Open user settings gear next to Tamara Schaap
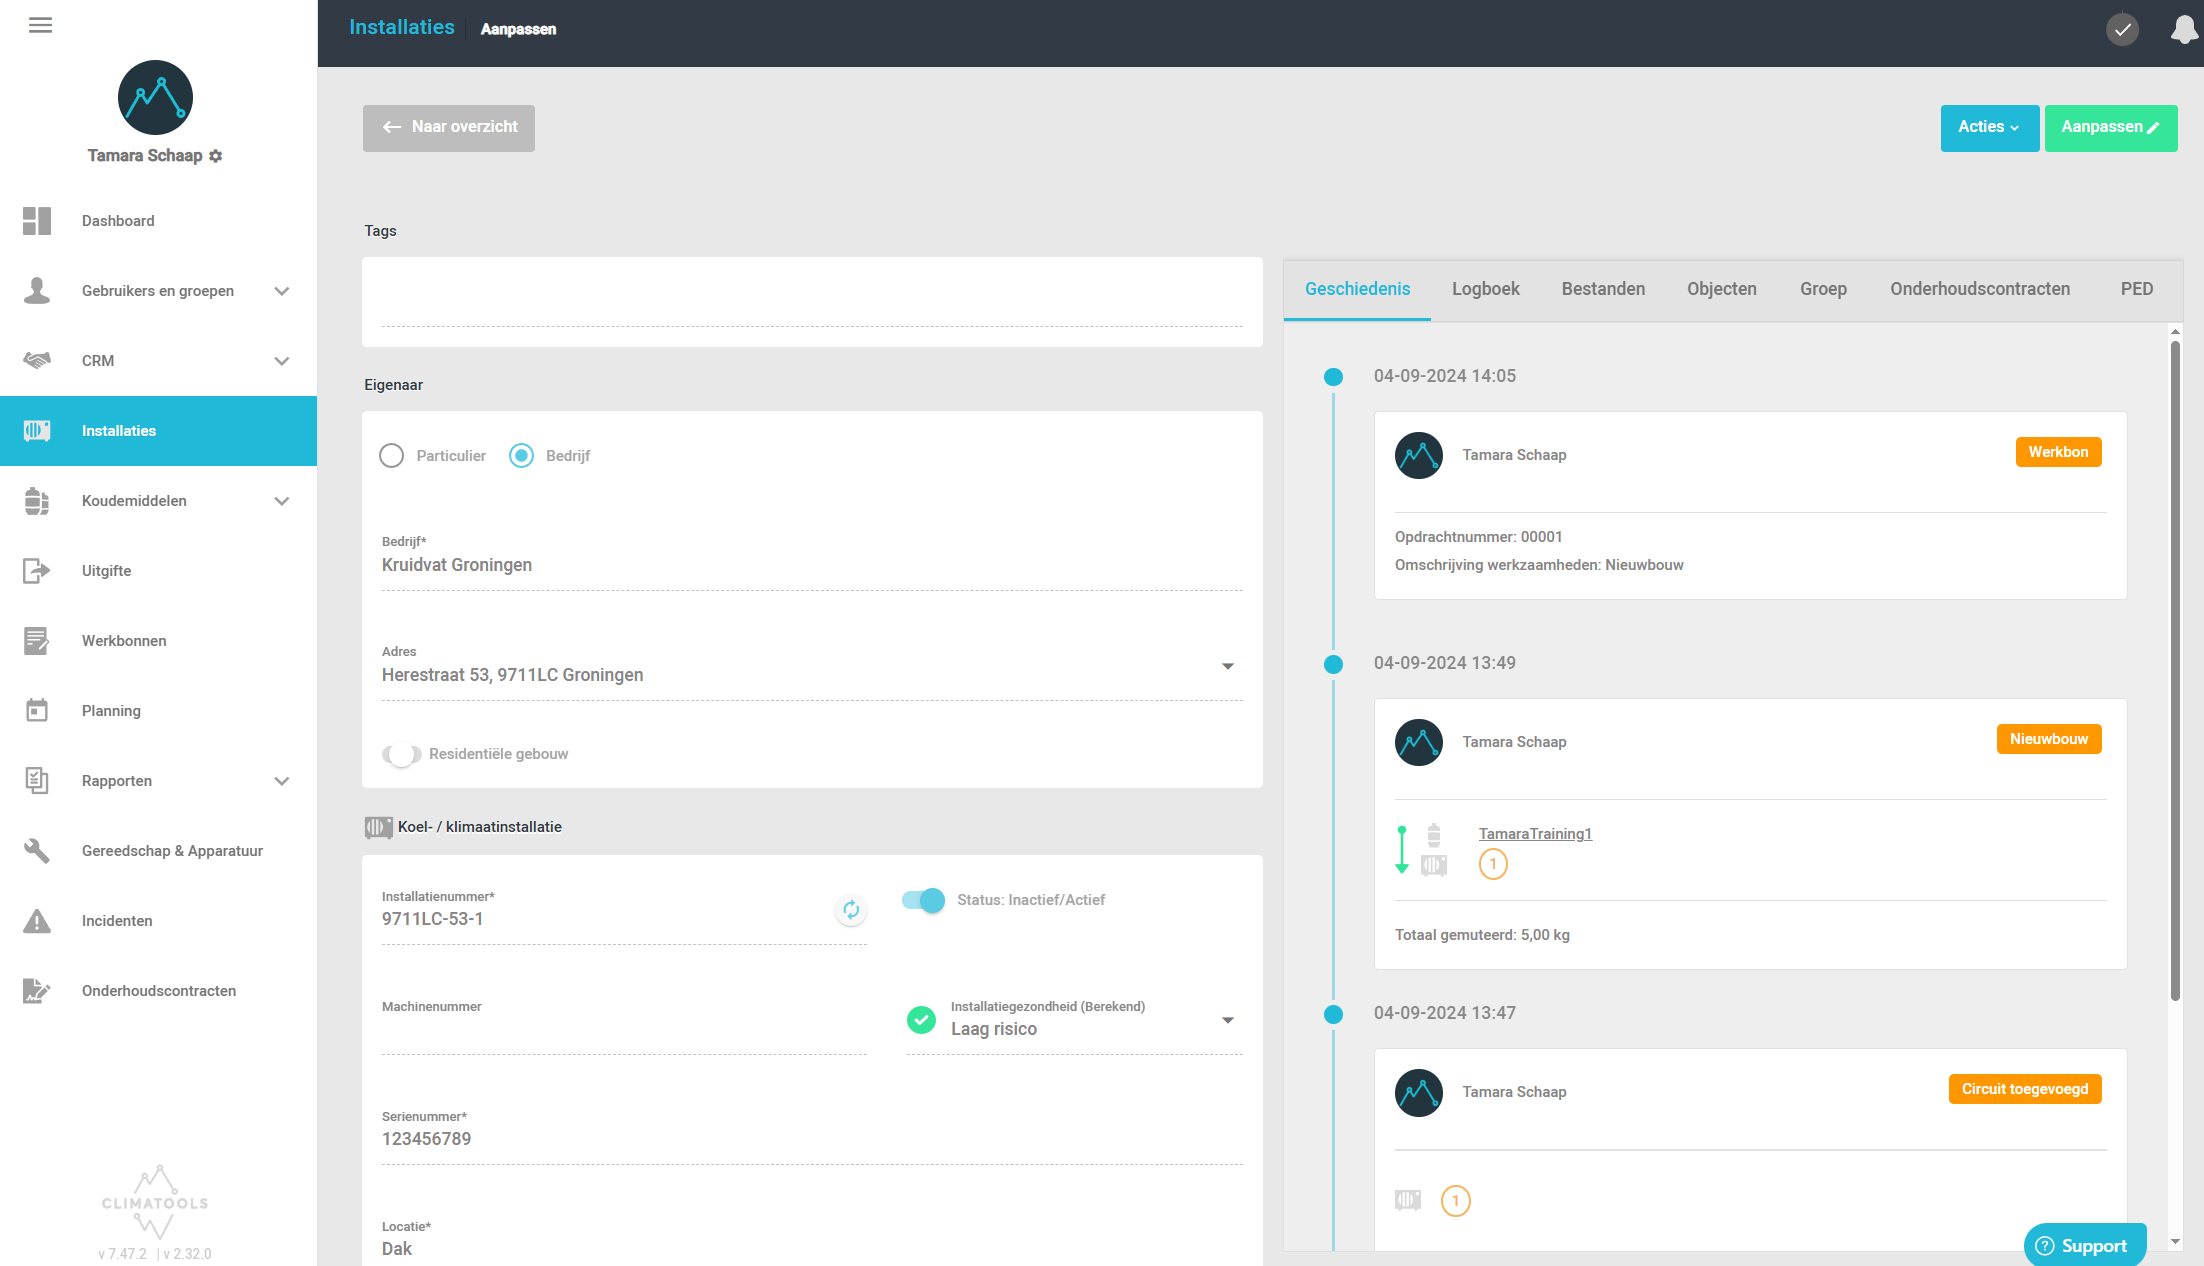The image size is (2204, 1266). click(216, 156)
